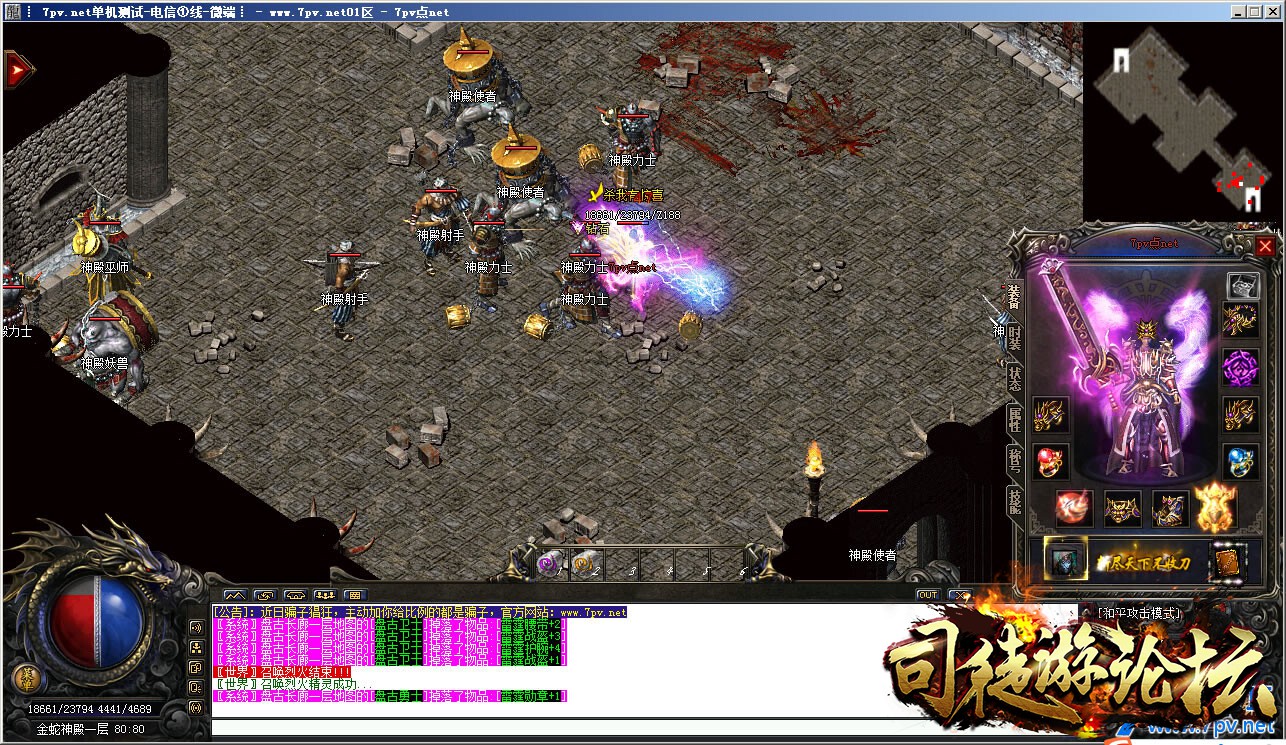Viewport: 1286px width, 745px height.
Task: Open the minimap in the corner
Action: pos(1183,120)
